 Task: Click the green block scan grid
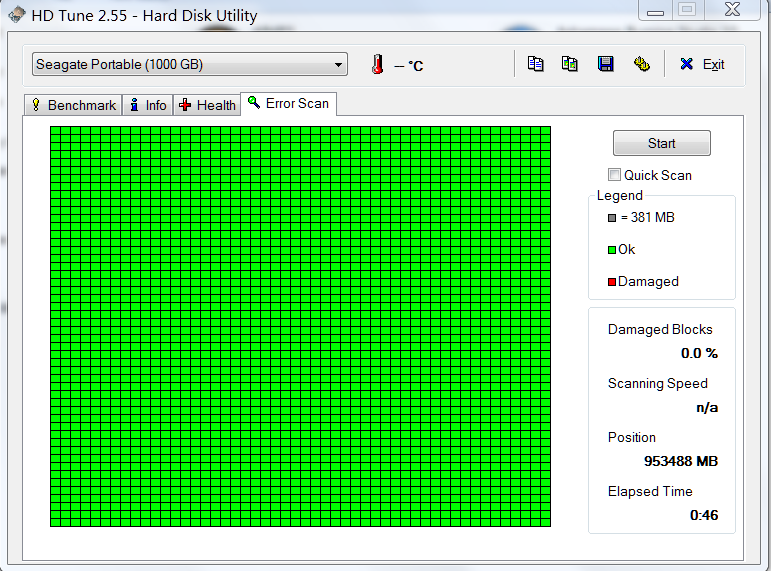pos(300,327)
